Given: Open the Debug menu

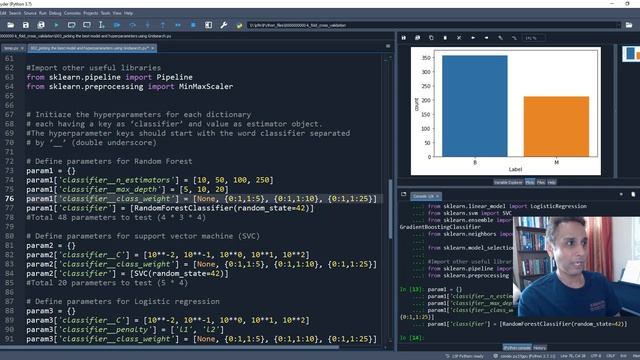Looking at the screenshot, I should tap(55, 13).
